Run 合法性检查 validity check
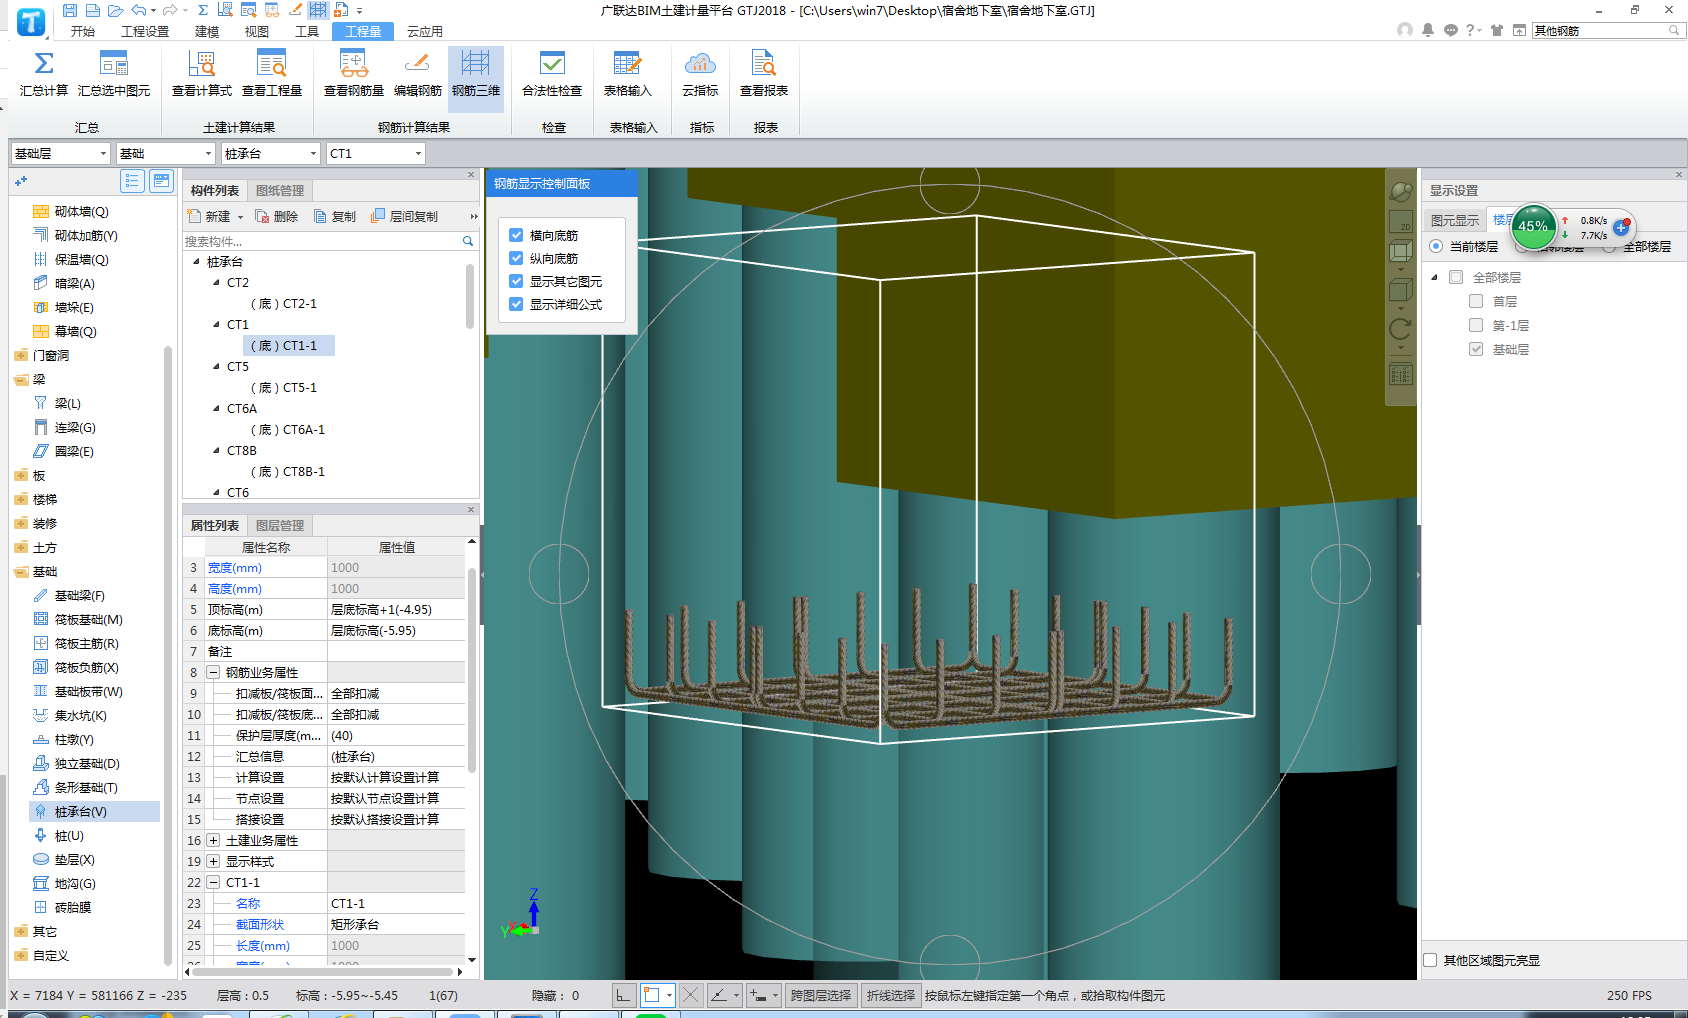Image resolution: width=1688 pixels, height=1018 pixels. 552,74
